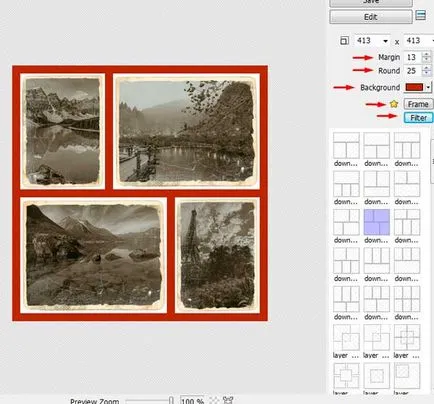Click the red Background color swatch

coord(414,87)
